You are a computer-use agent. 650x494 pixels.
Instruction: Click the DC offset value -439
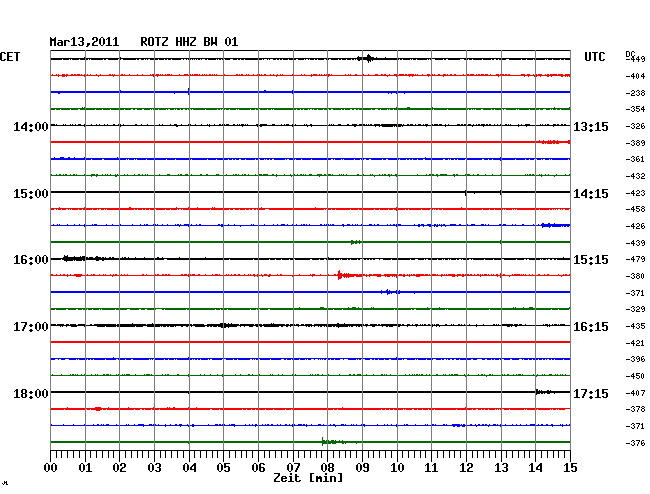pos(635,243)
